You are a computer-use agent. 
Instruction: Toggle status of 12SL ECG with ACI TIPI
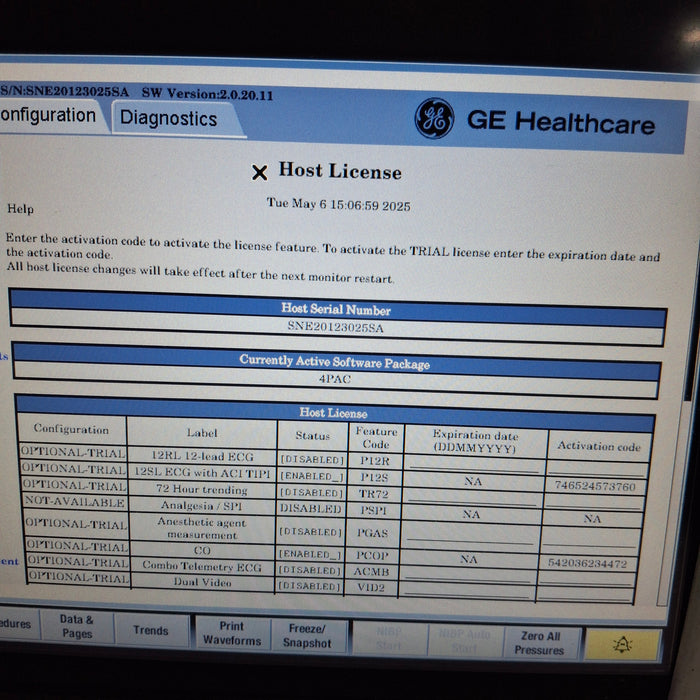point(312,476)
